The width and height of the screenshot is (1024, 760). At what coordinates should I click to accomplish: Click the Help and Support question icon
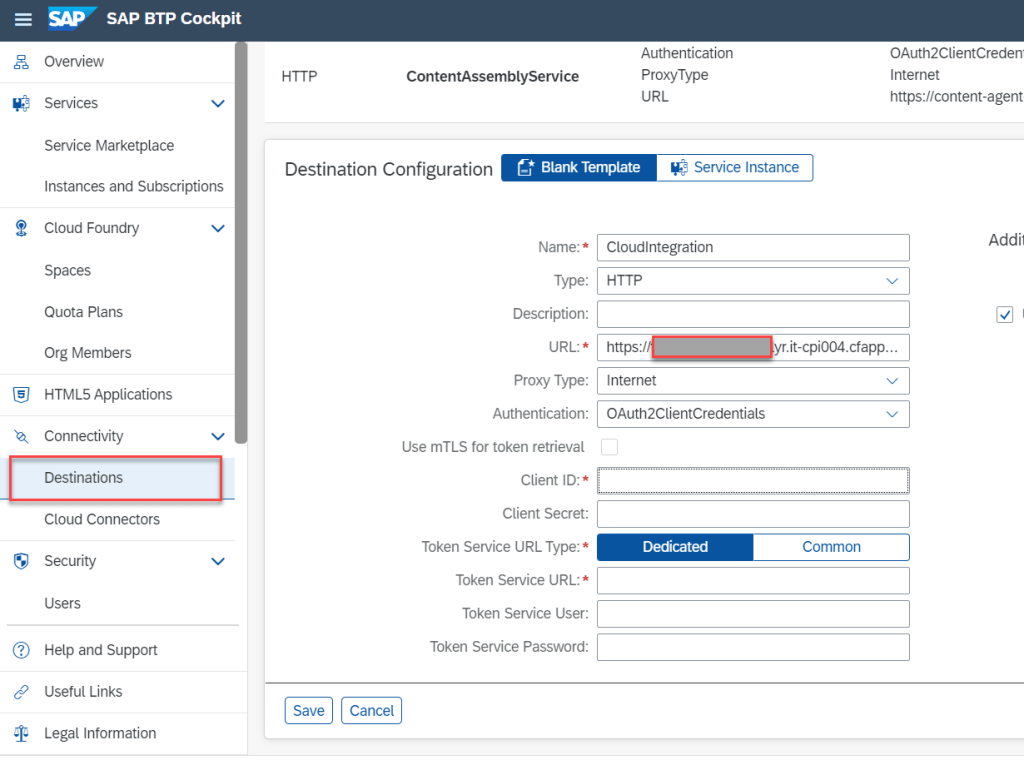point(21,650)
